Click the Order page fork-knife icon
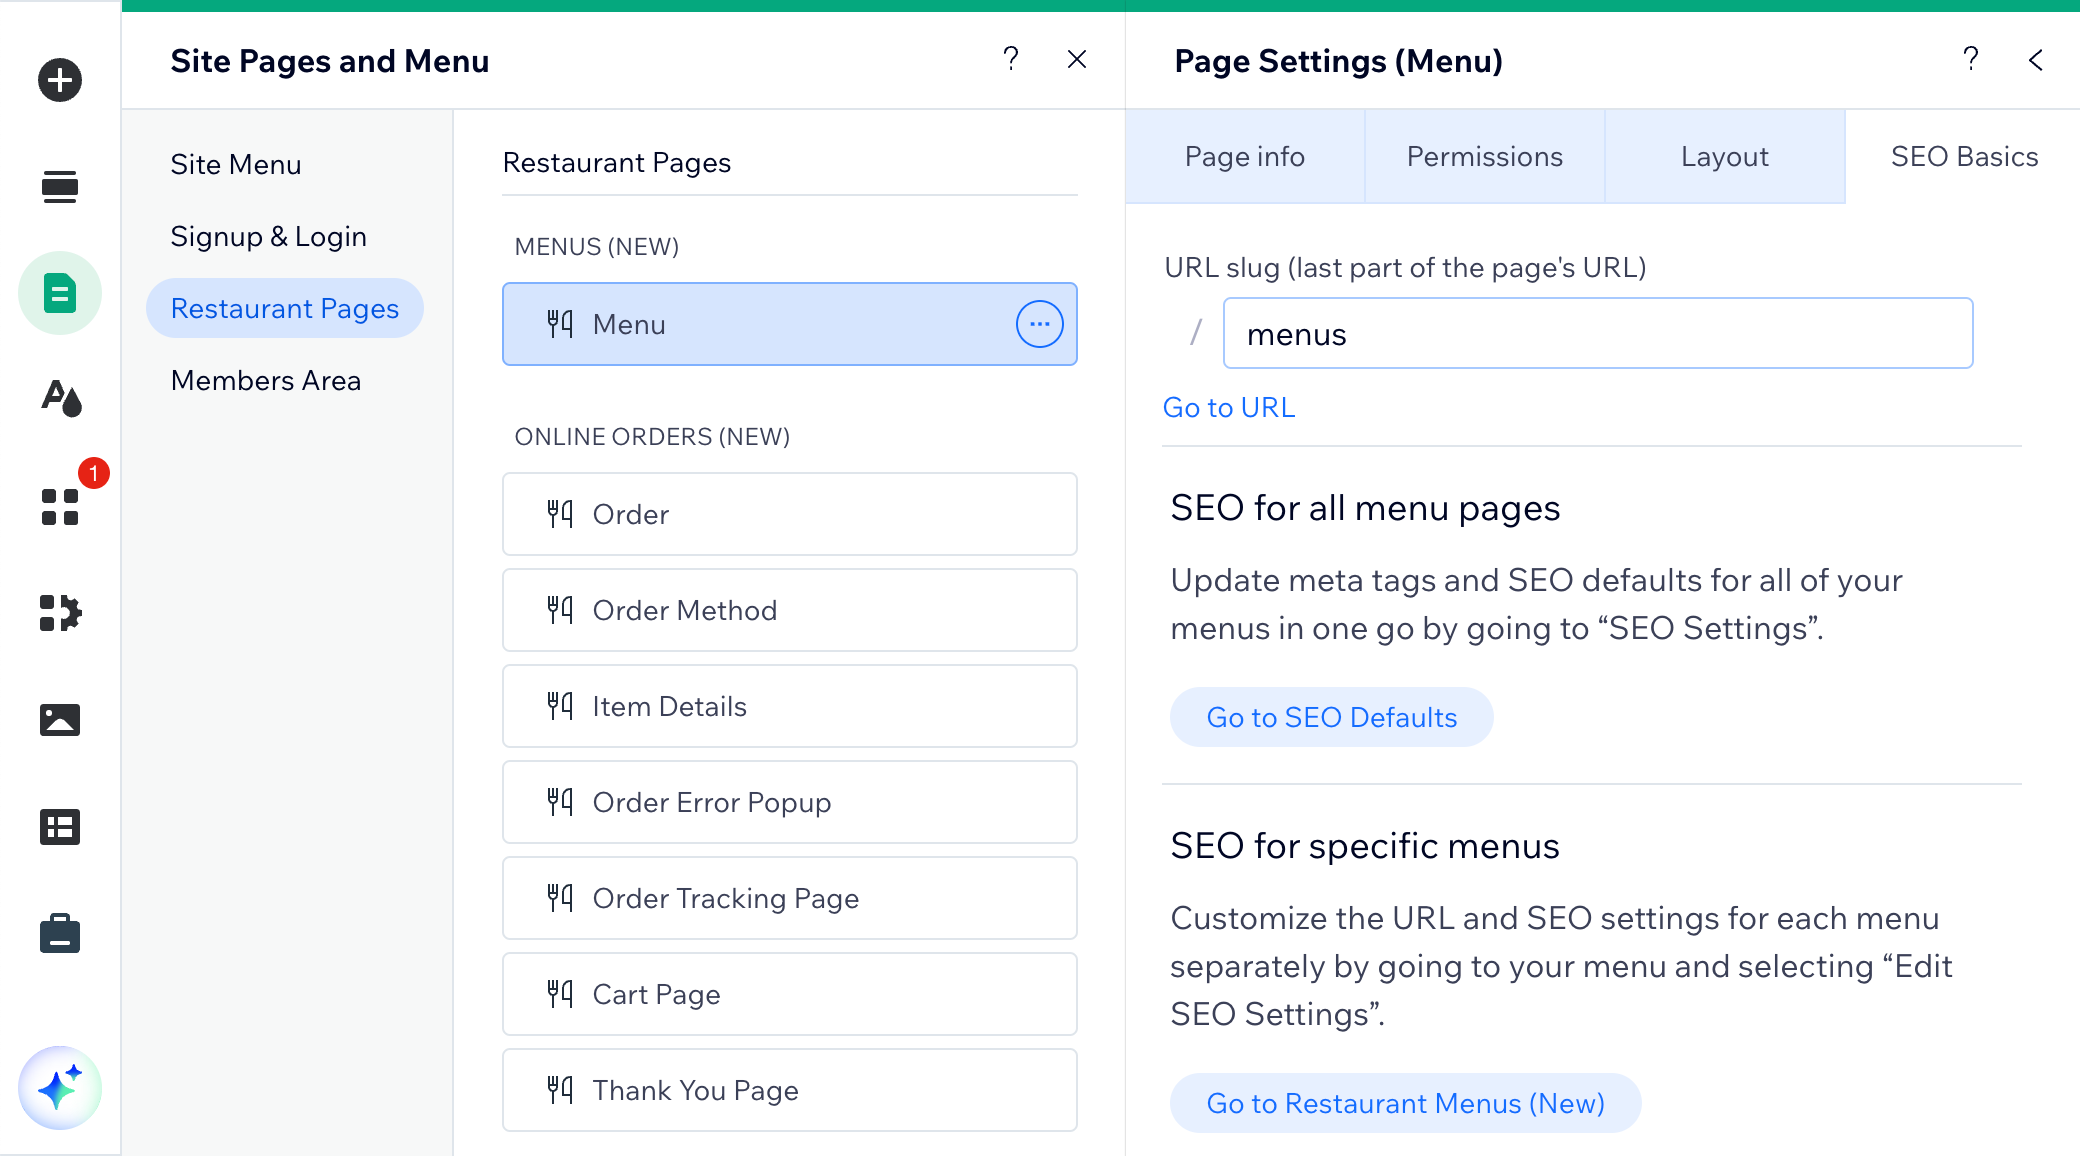This screenshot has width=2080, height=1156. 558,513
